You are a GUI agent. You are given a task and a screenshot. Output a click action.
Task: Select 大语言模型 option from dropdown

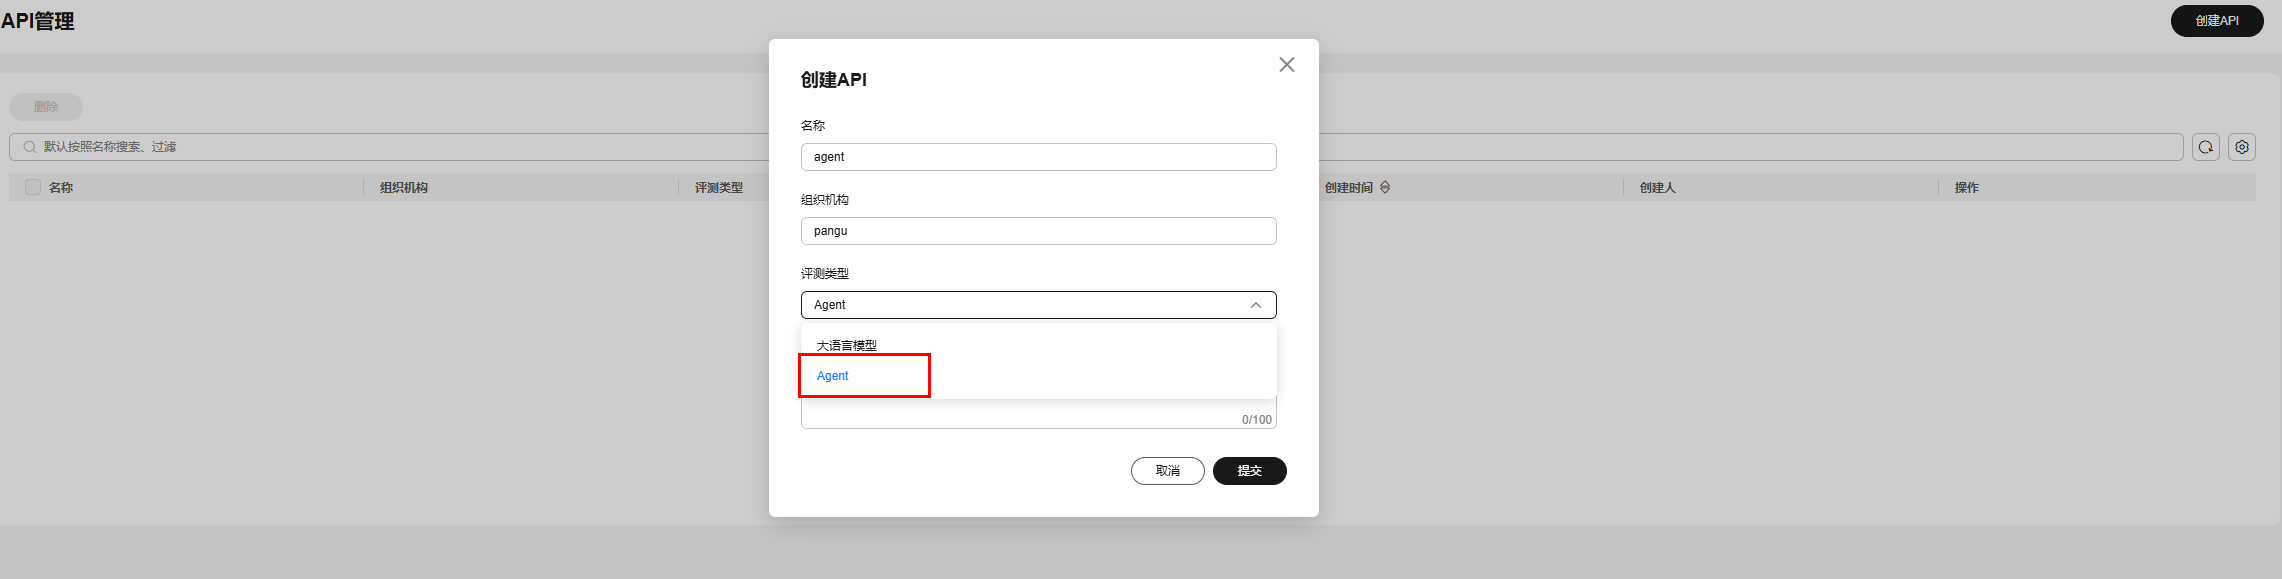coord(846,346)
